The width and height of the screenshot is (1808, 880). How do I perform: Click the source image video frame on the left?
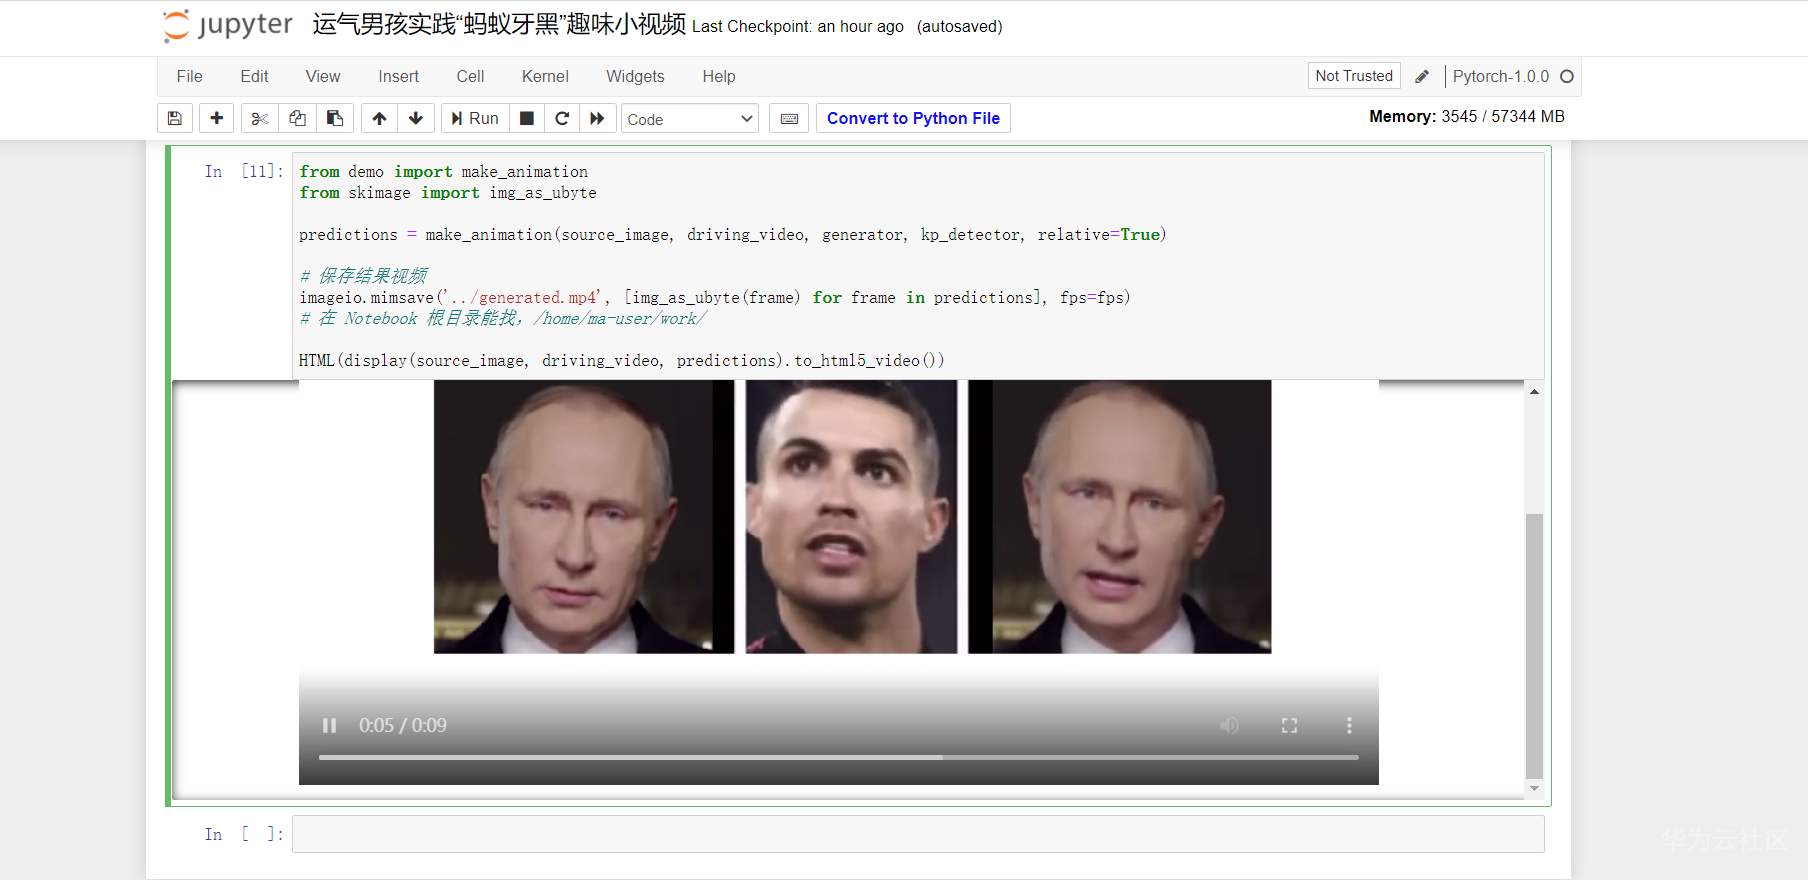click(x=584, y=517)
